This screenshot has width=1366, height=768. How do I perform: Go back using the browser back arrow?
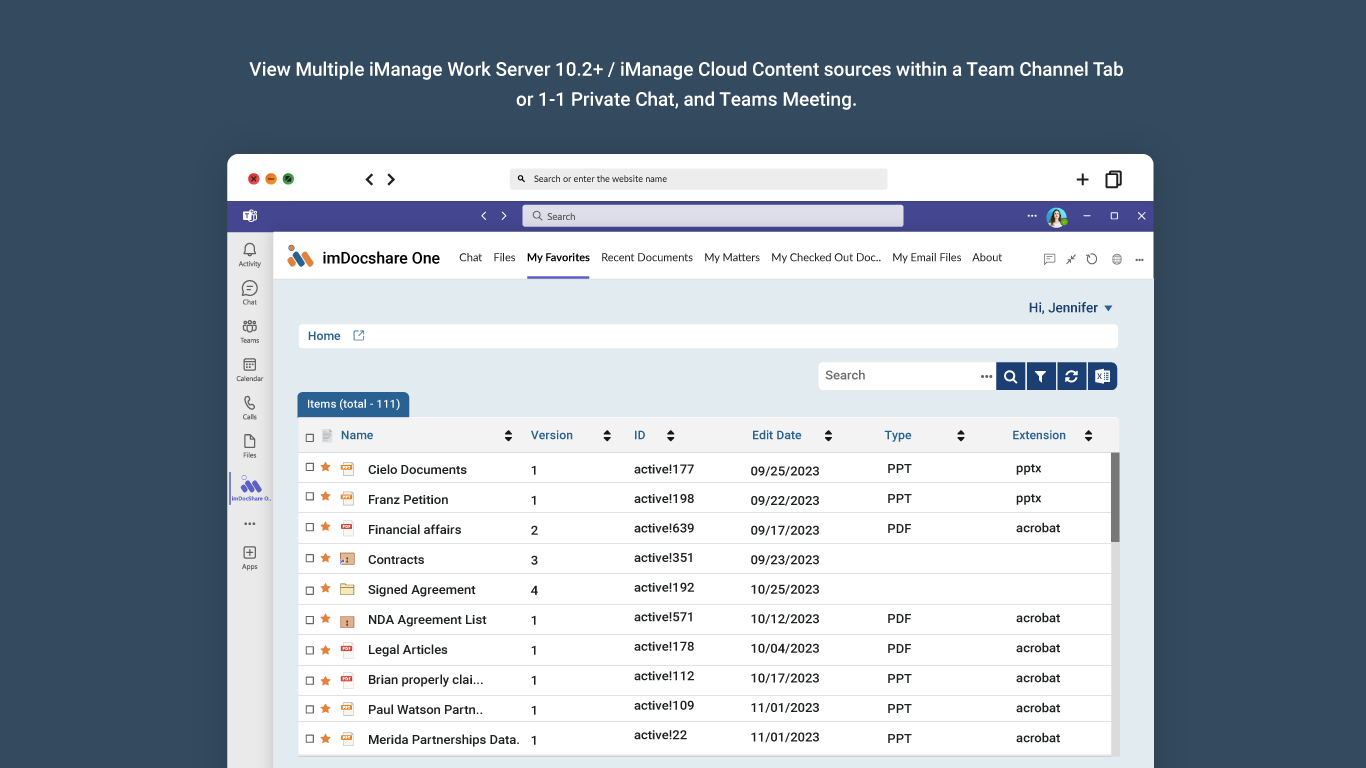pyautogui.click(x=369, y=179)
